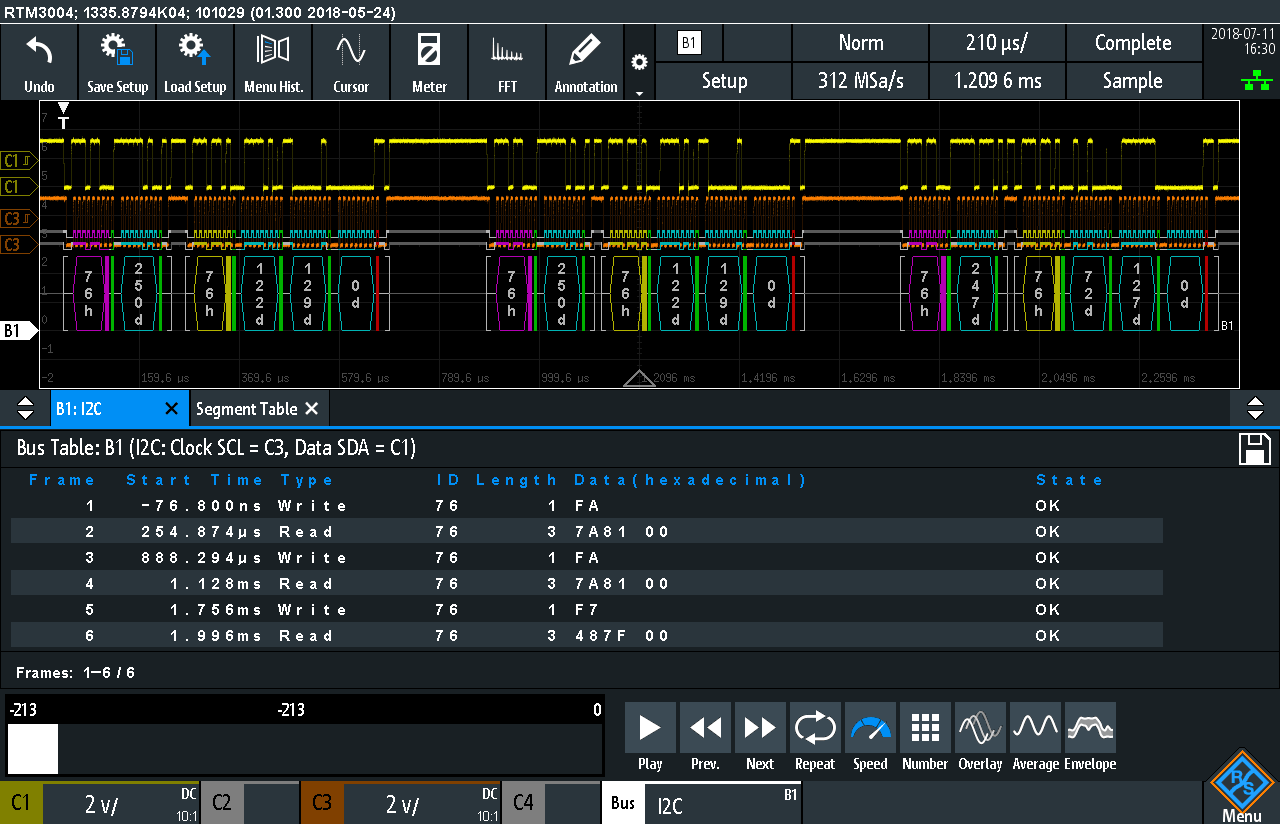Enable channel C4 in the bottom bar

click(522, 803)
